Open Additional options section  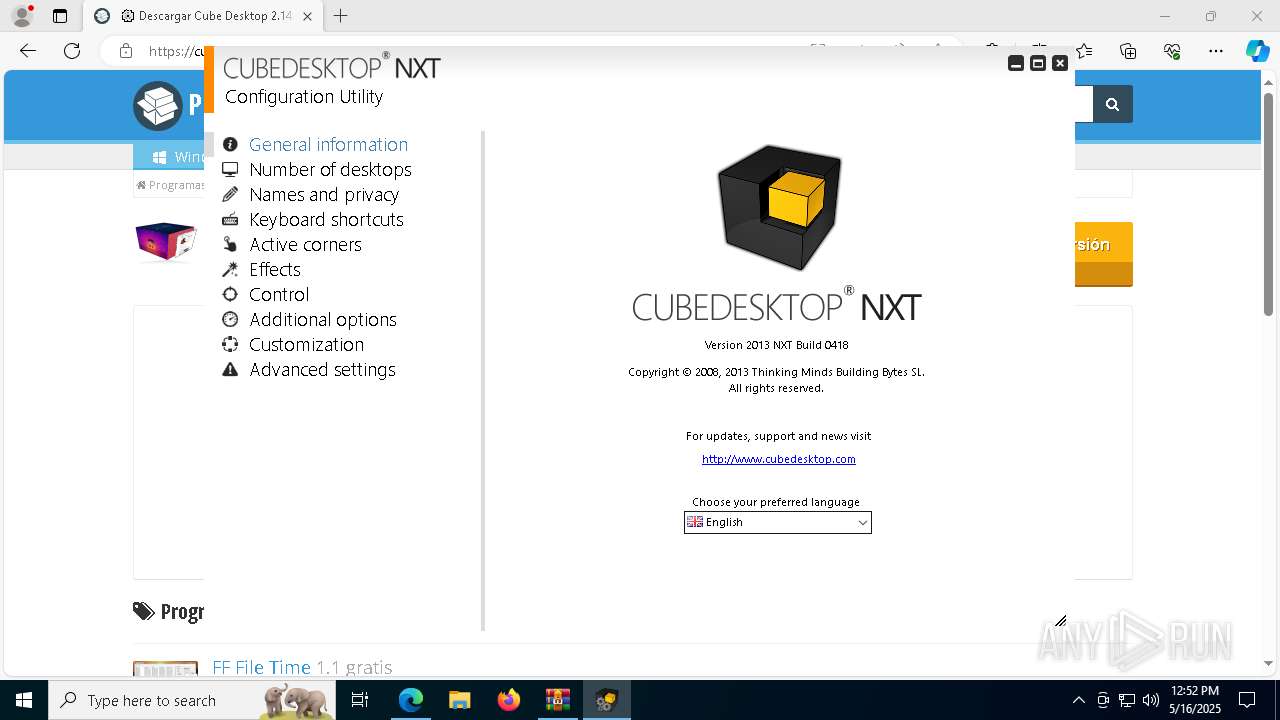point(323,319)
